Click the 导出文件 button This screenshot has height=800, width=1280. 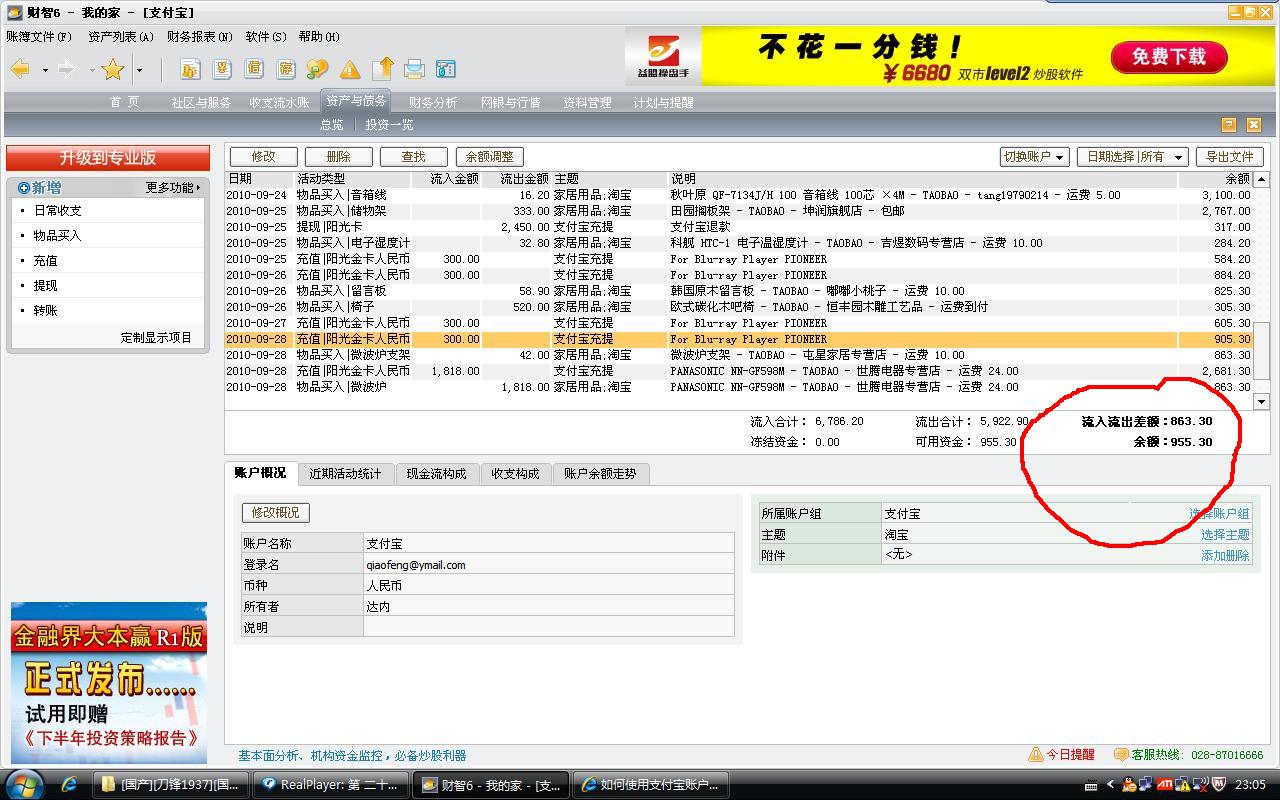pyautogui.click(x=1229, y=157)
